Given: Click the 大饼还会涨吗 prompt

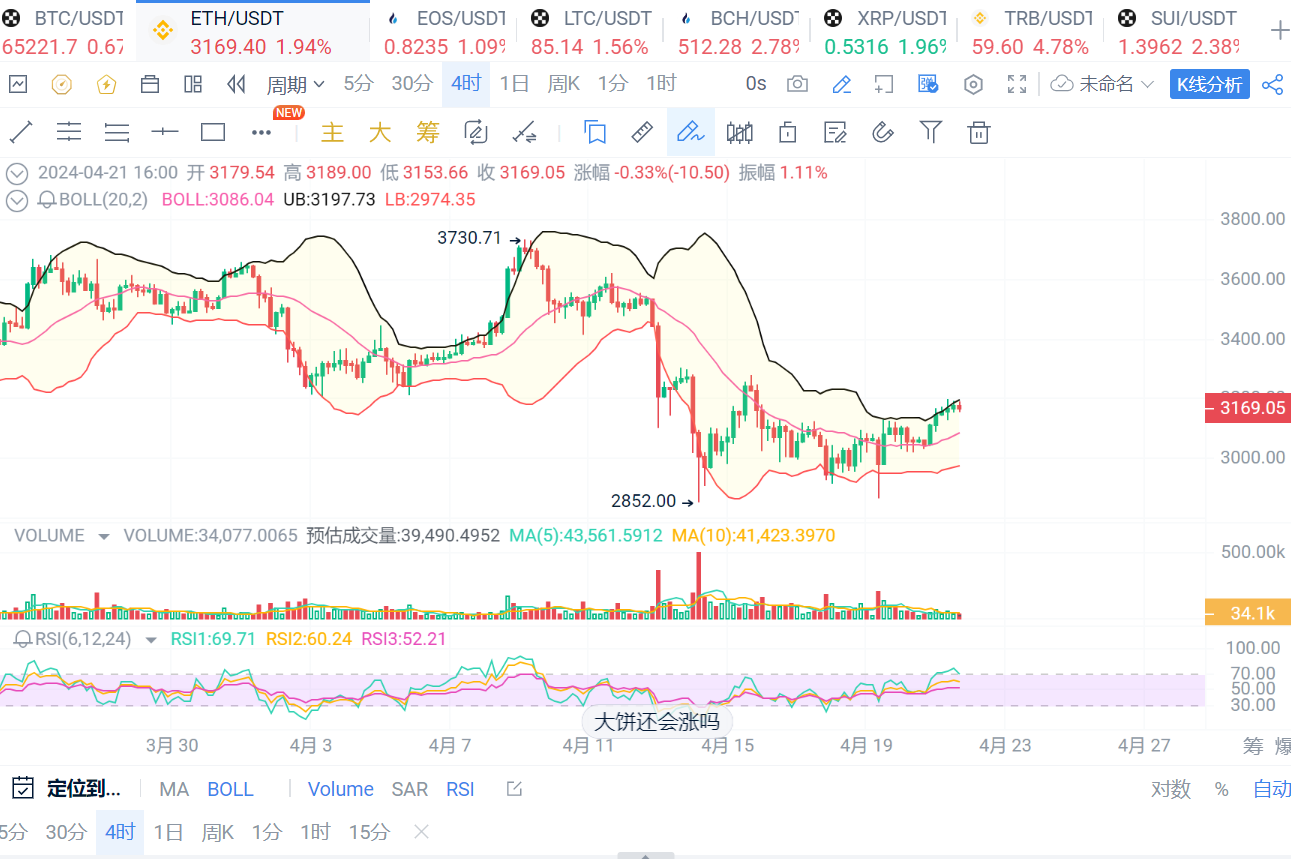Looking at the screenshot, I should (657, 721).
